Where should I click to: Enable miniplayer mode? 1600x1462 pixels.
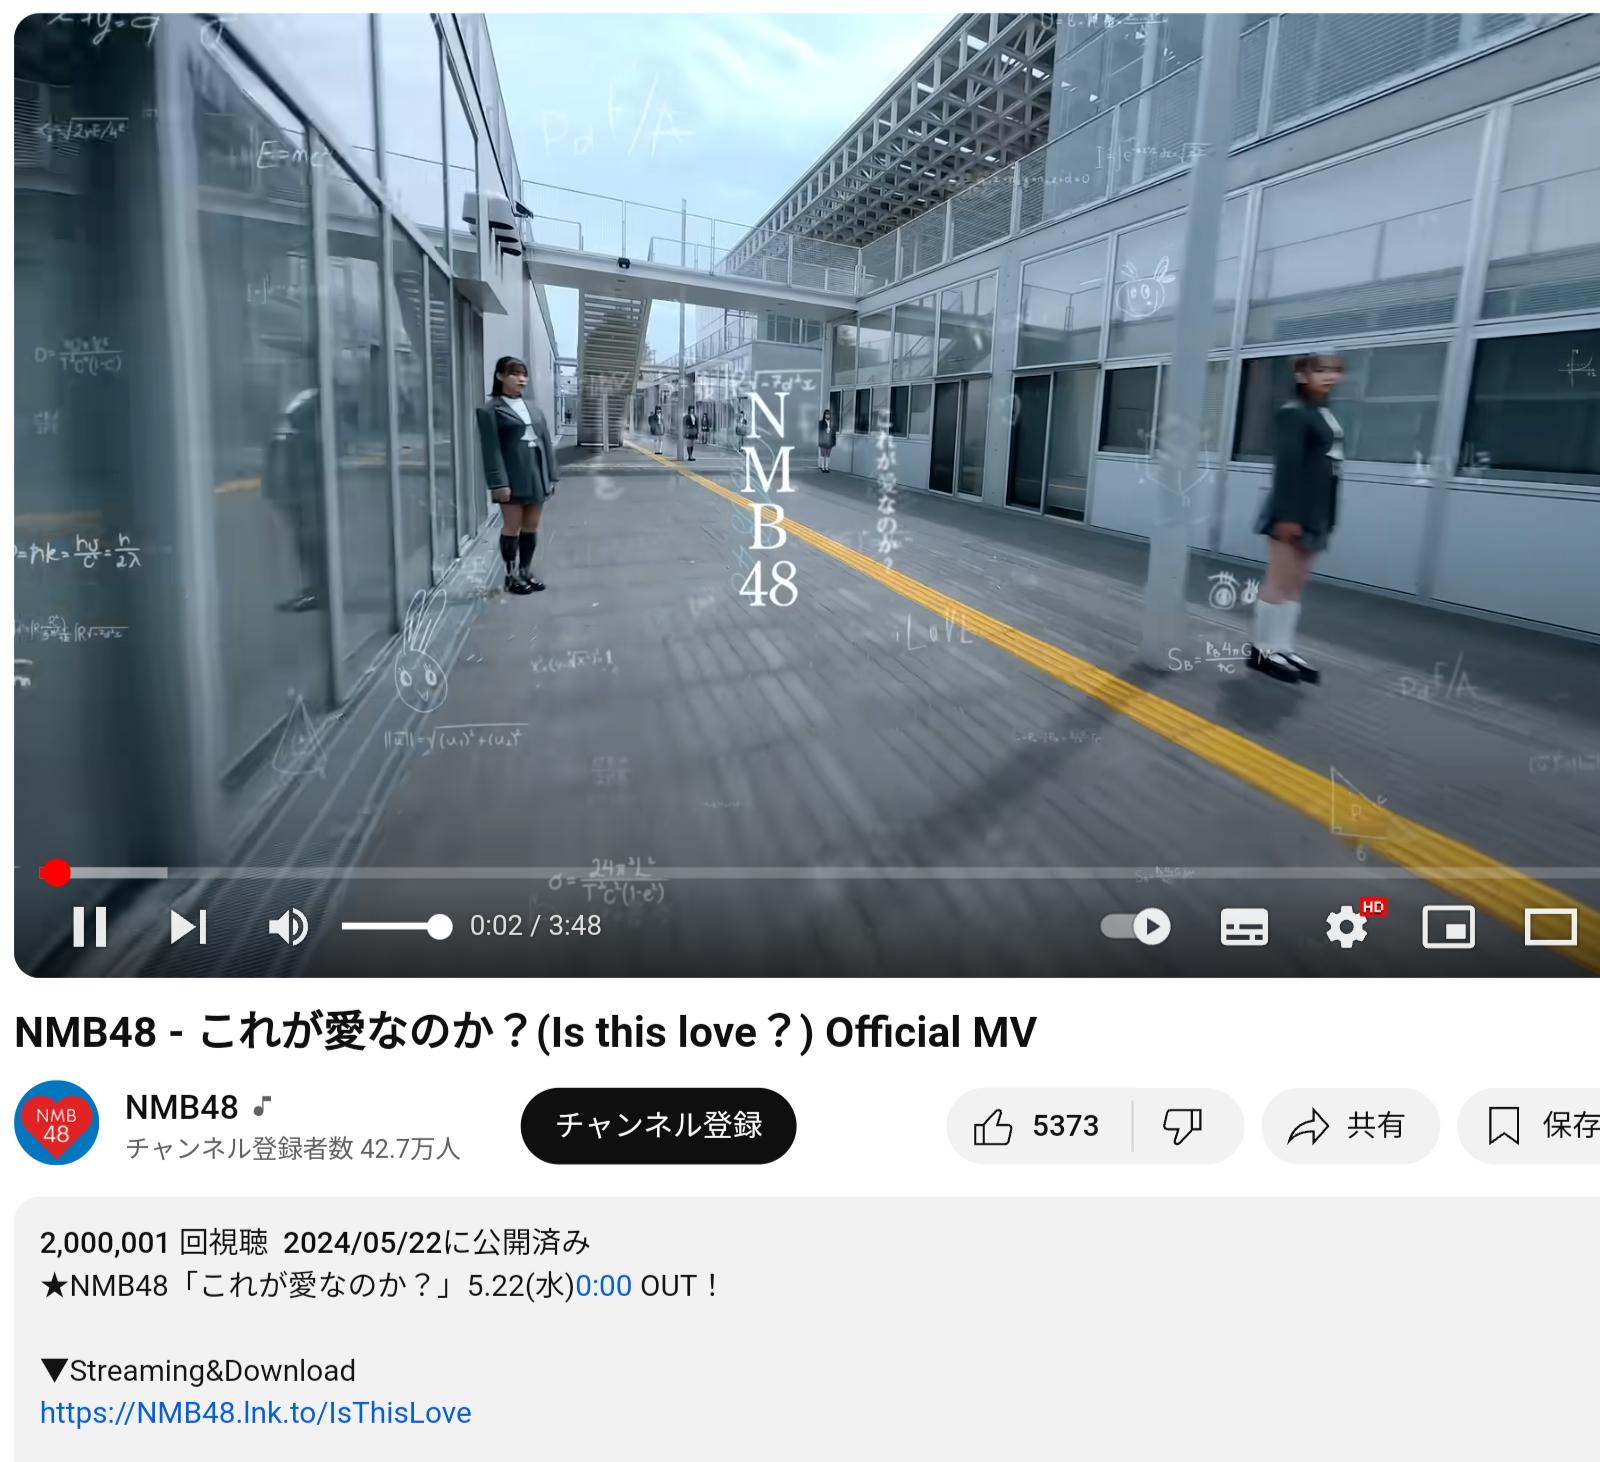1449,927
